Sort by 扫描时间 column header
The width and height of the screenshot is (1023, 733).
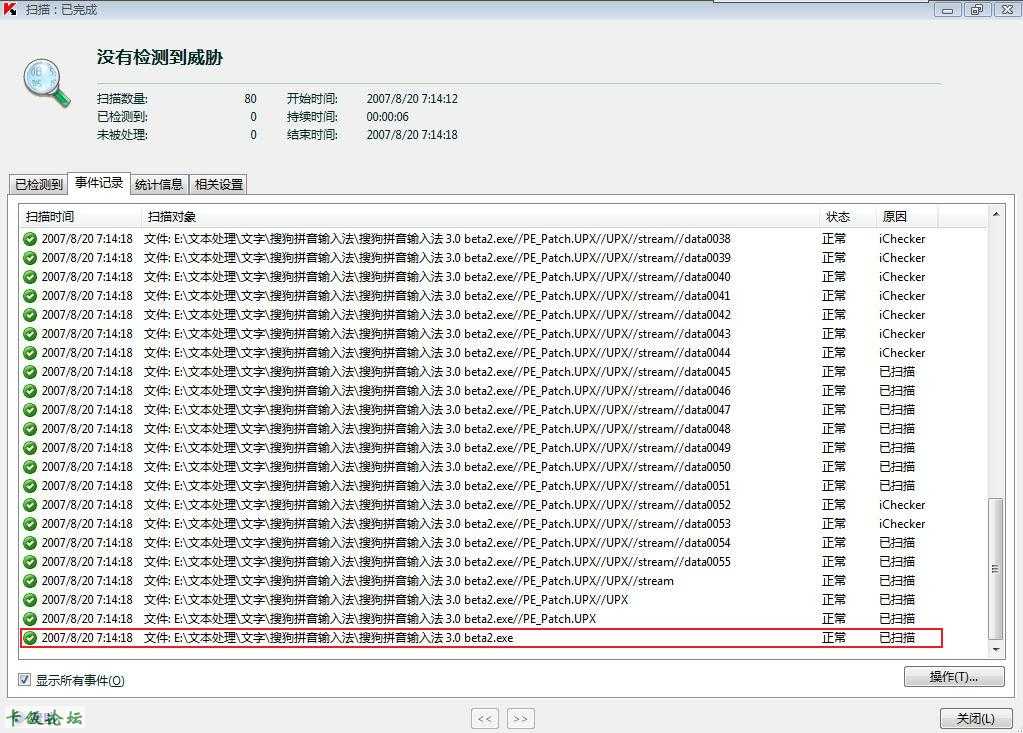[80, 217]
